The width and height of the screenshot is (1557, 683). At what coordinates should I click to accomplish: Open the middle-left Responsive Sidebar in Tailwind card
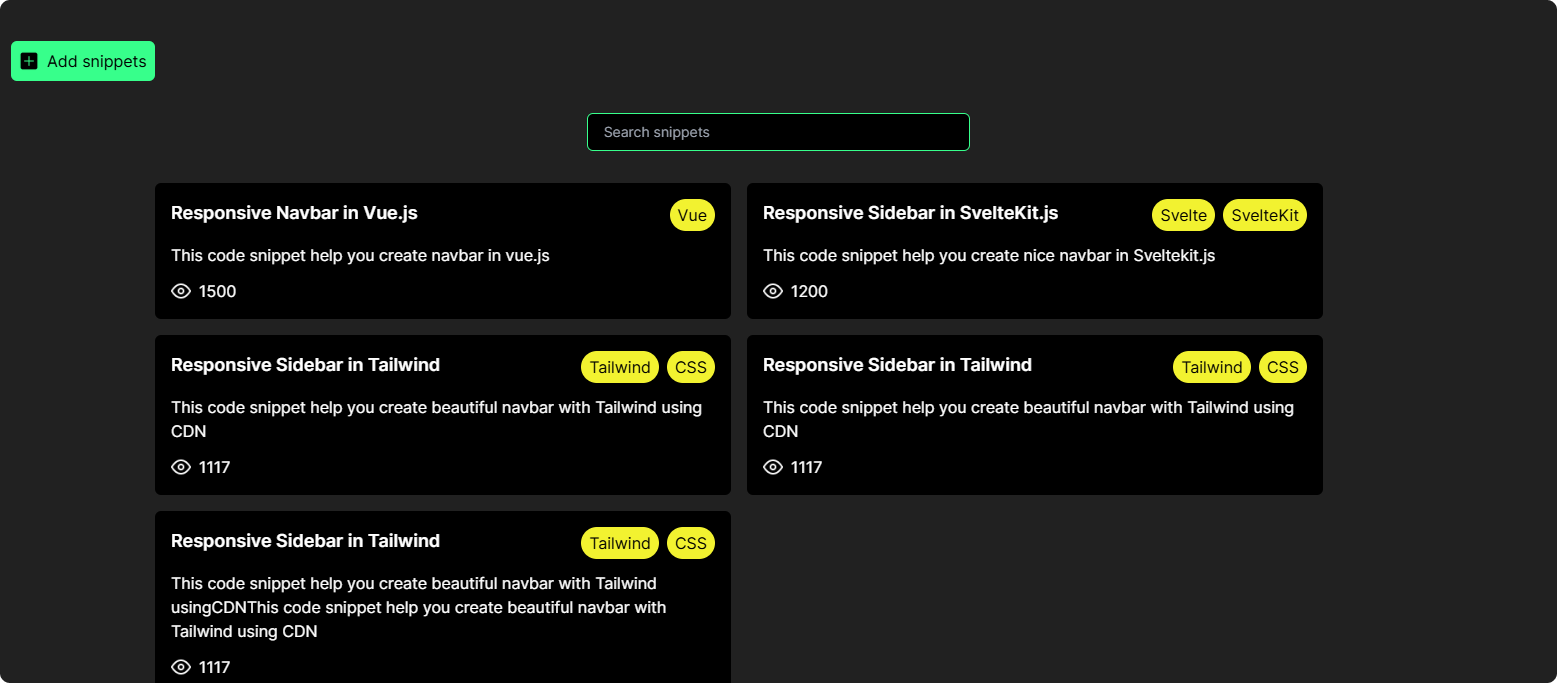[x=305, y=365]
